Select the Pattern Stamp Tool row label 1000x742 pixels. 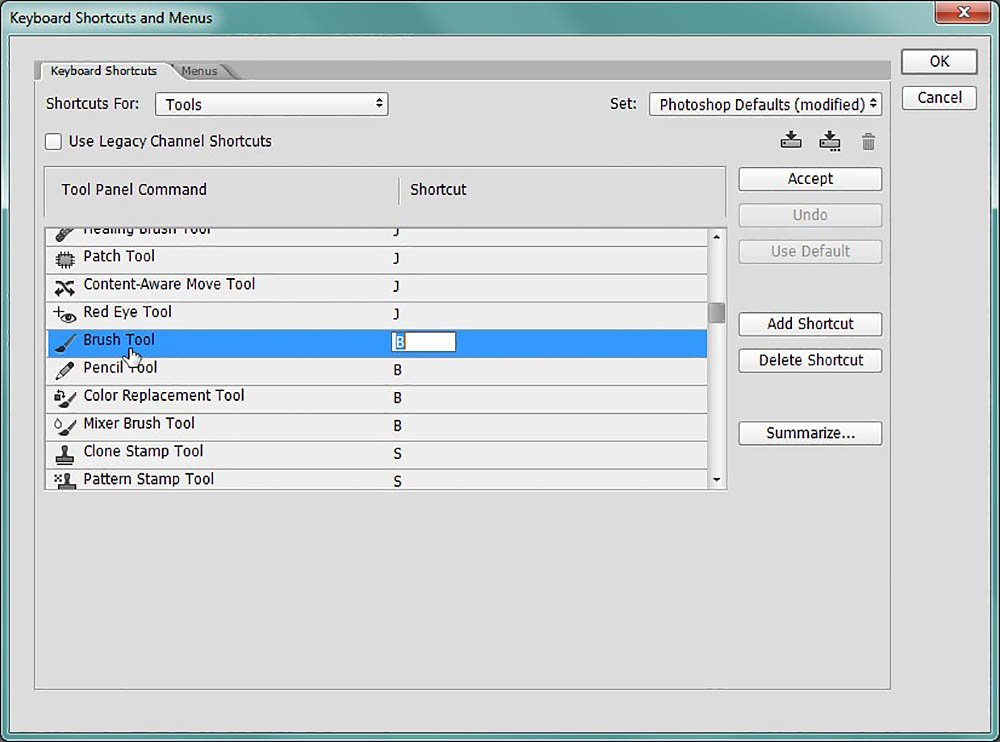coord(149,479)
